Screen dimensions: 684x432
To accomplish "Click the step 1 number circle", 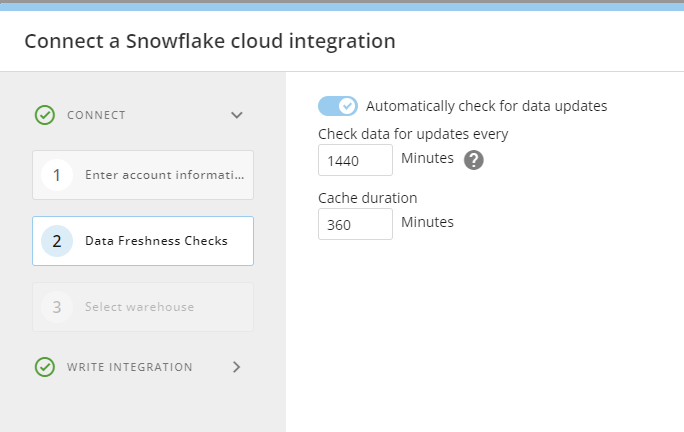I will 57,176.
